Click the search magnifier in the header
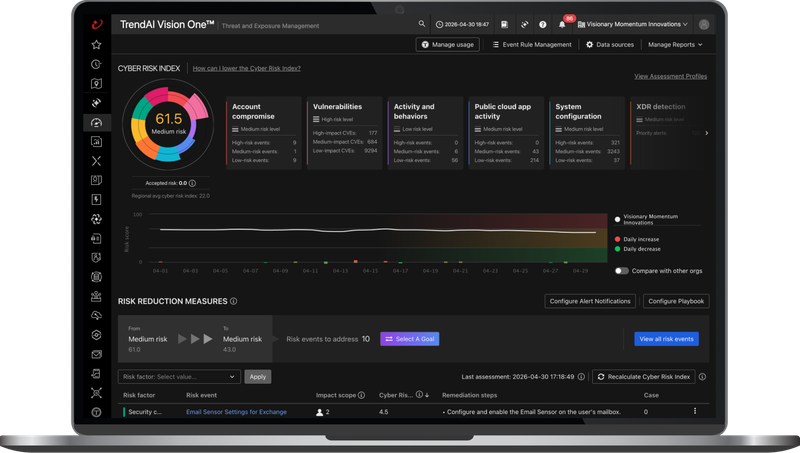Screen dimensions: 800x453 [x=421, y=23]
